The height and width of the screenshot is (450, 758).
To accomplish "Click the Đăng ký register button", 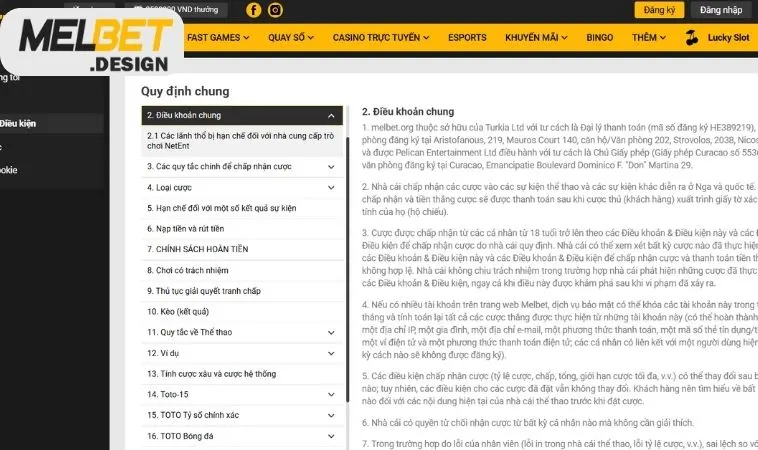I will coord(659,10).
